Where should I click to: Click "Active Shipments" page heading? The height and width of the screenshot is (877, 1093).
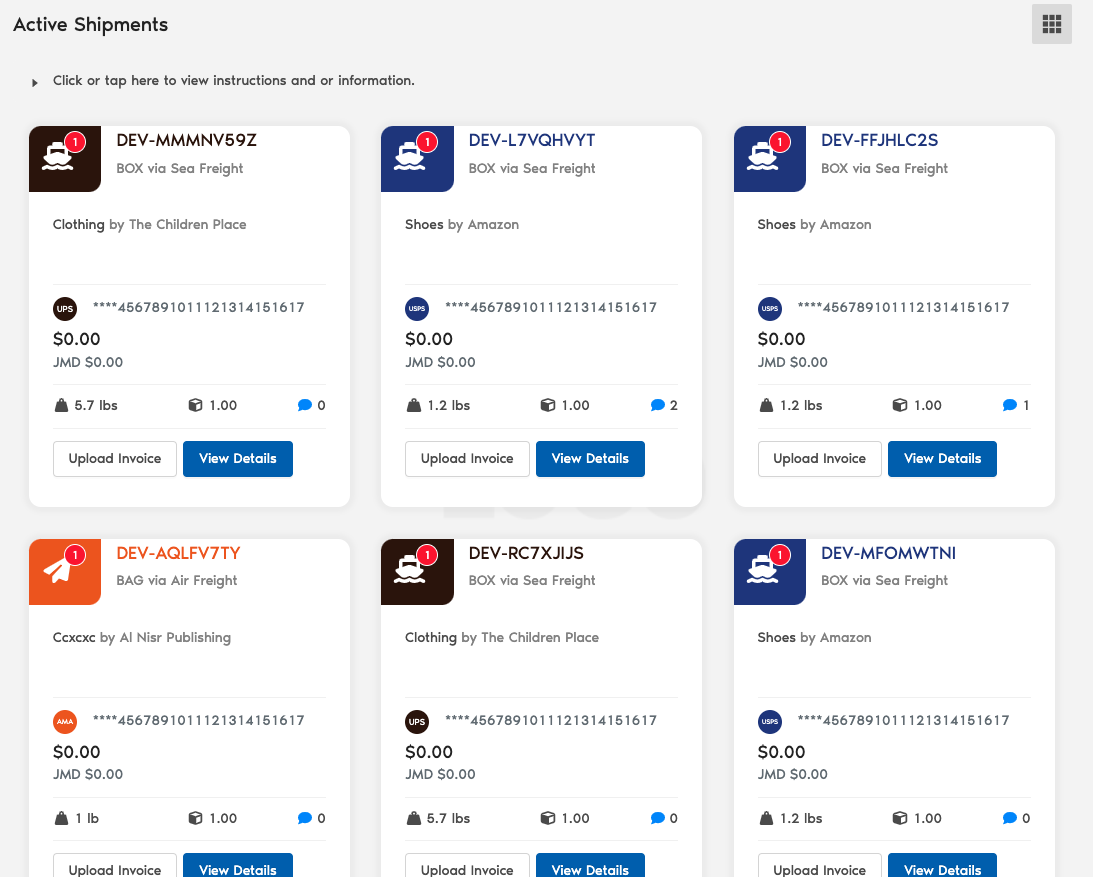91,24
